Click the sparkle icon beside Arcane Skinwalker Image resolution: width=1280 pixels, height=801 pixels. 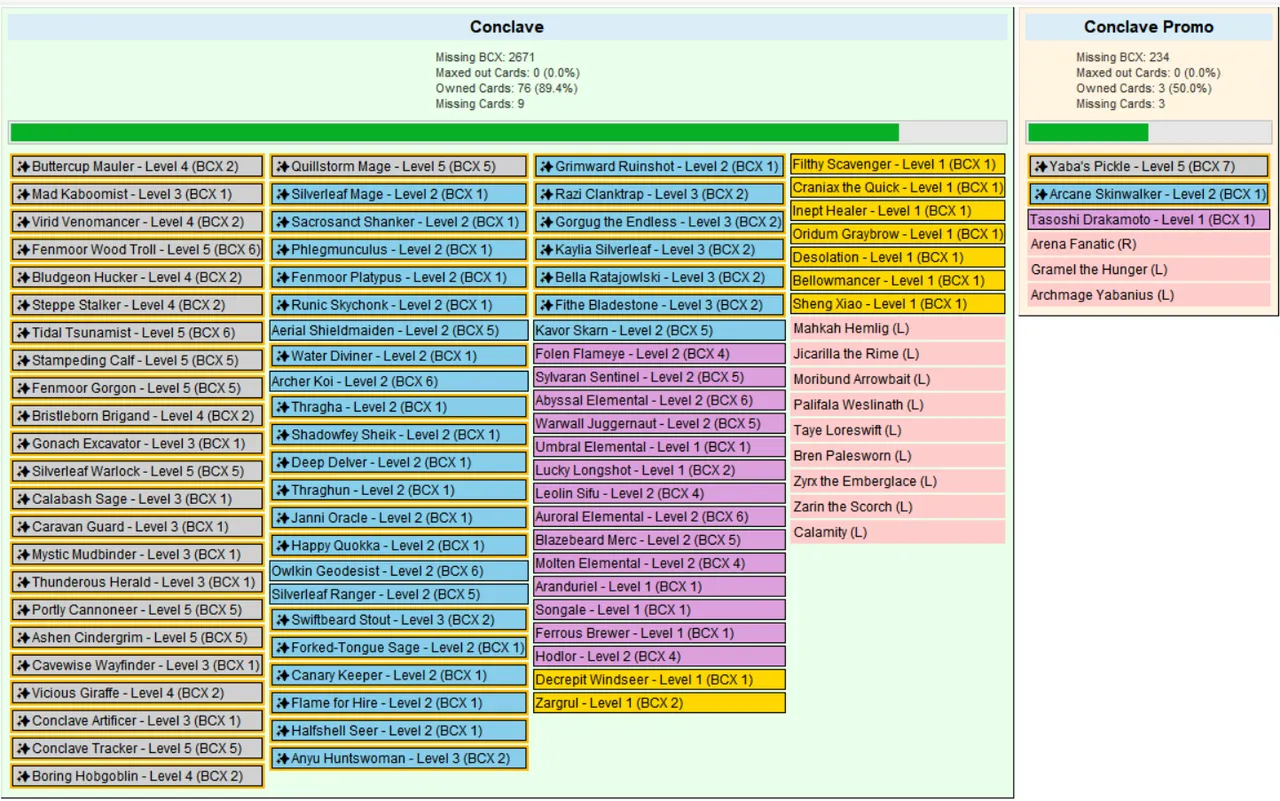[1041, 194]
